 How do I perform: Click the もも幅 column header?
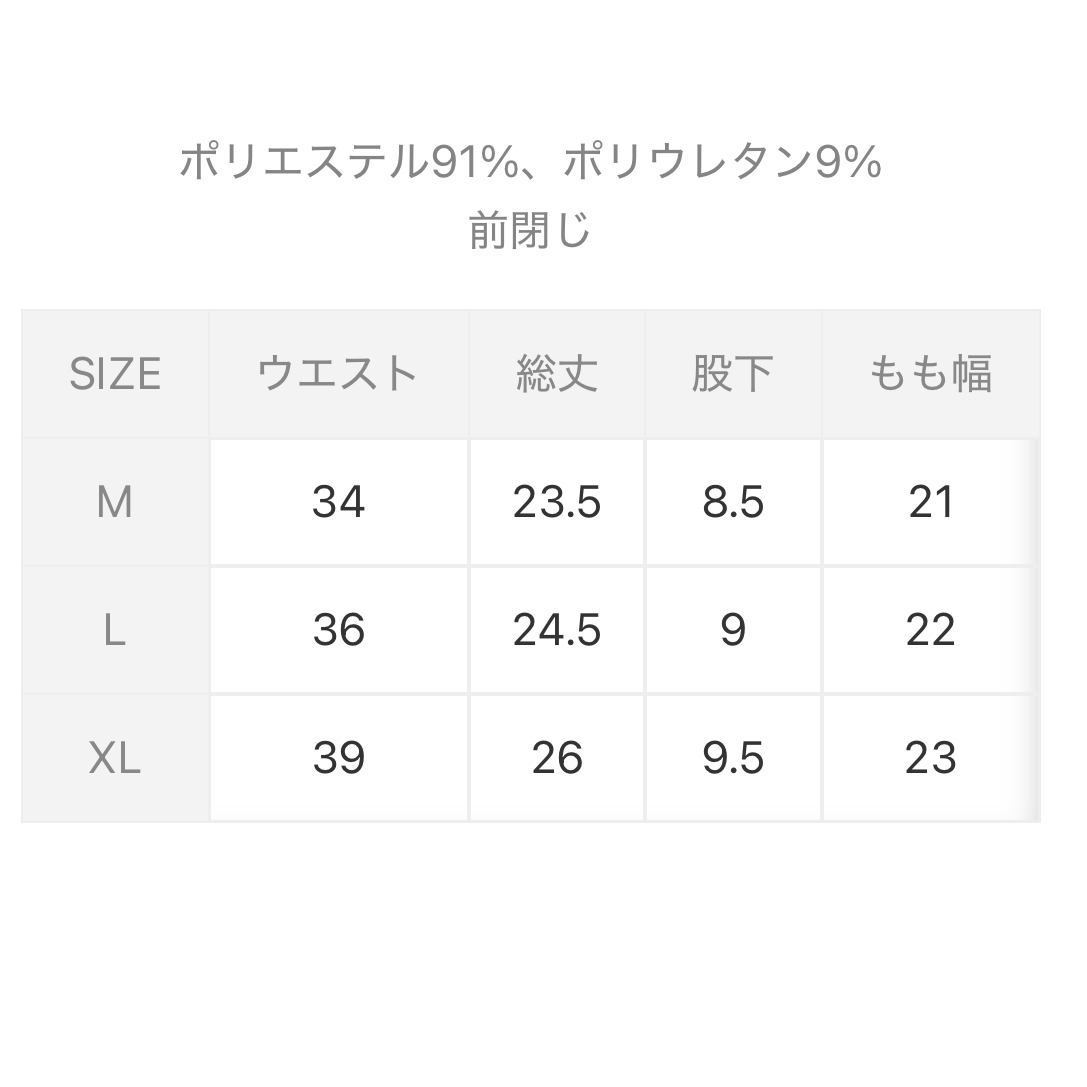pyautogui.click(x=930, y=374)
